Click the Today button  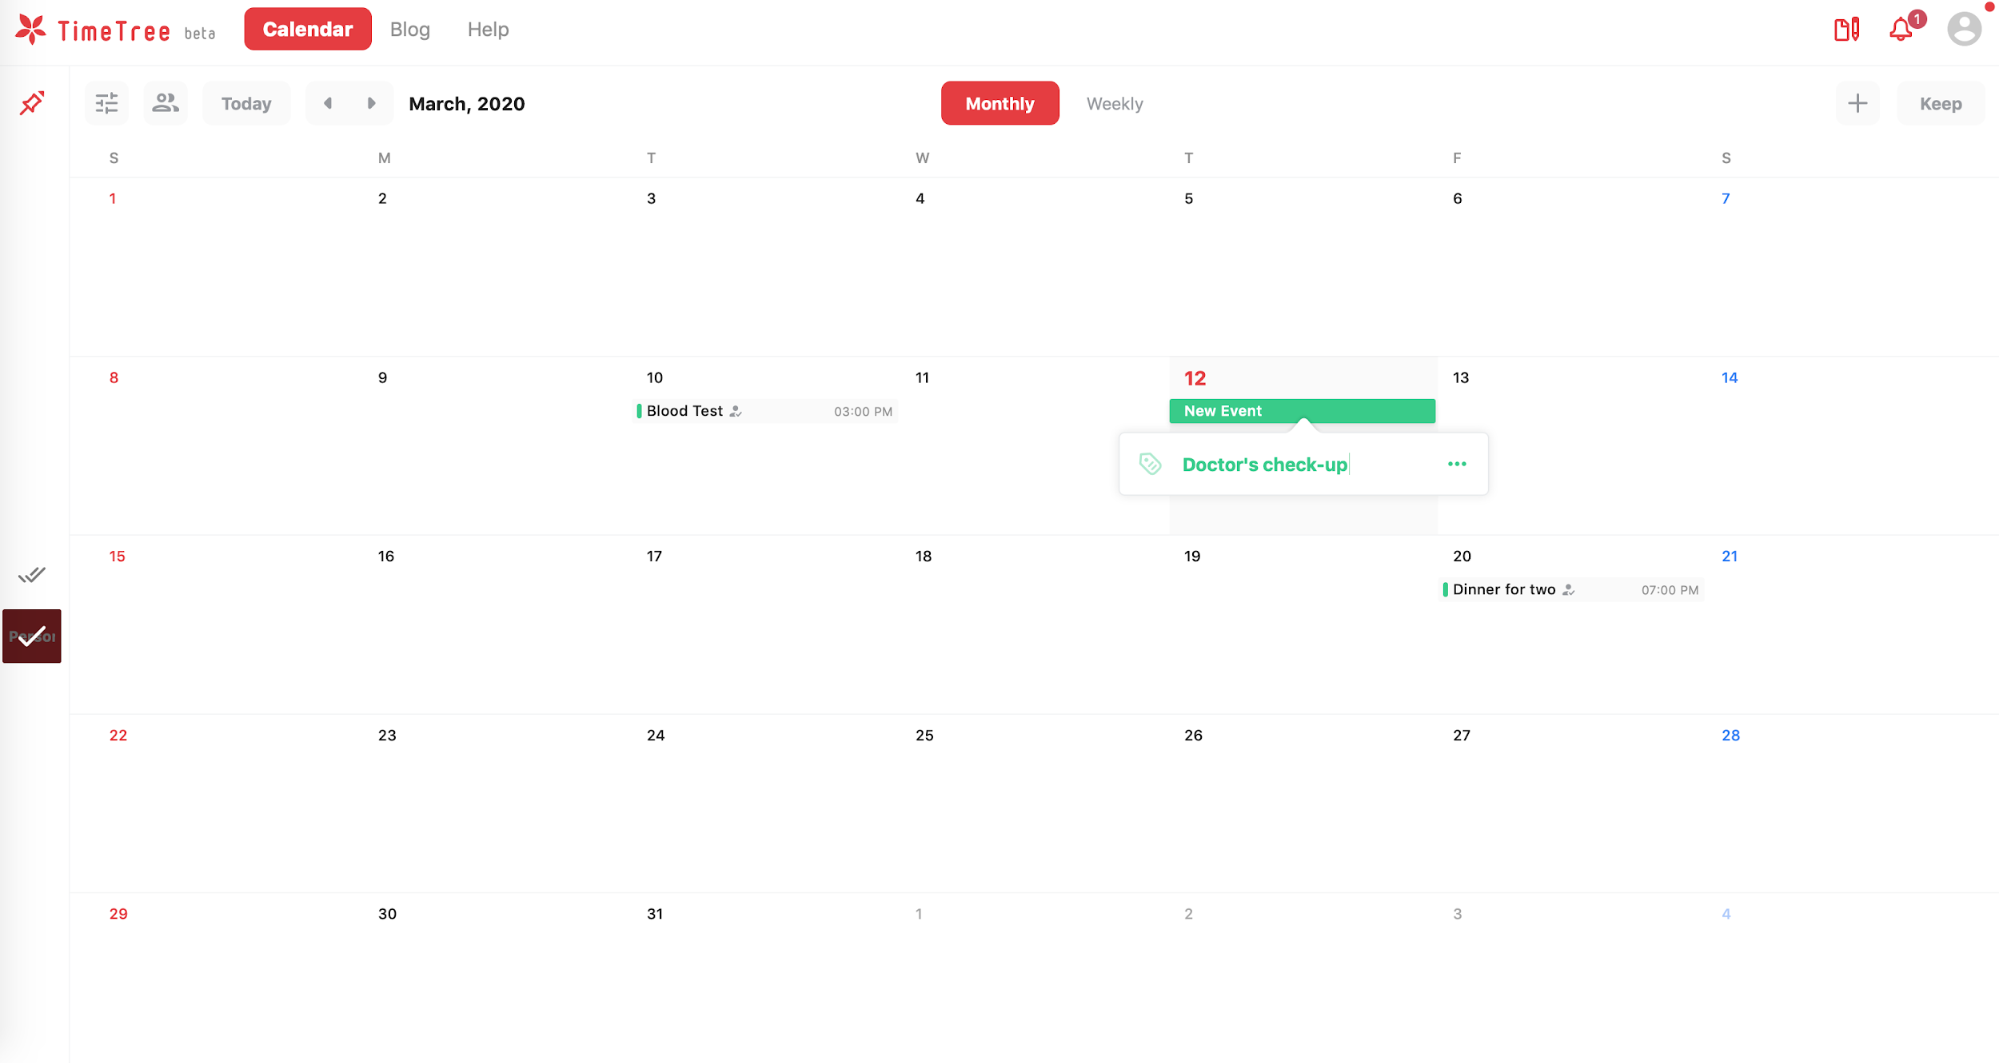click(x=246, y=103)
